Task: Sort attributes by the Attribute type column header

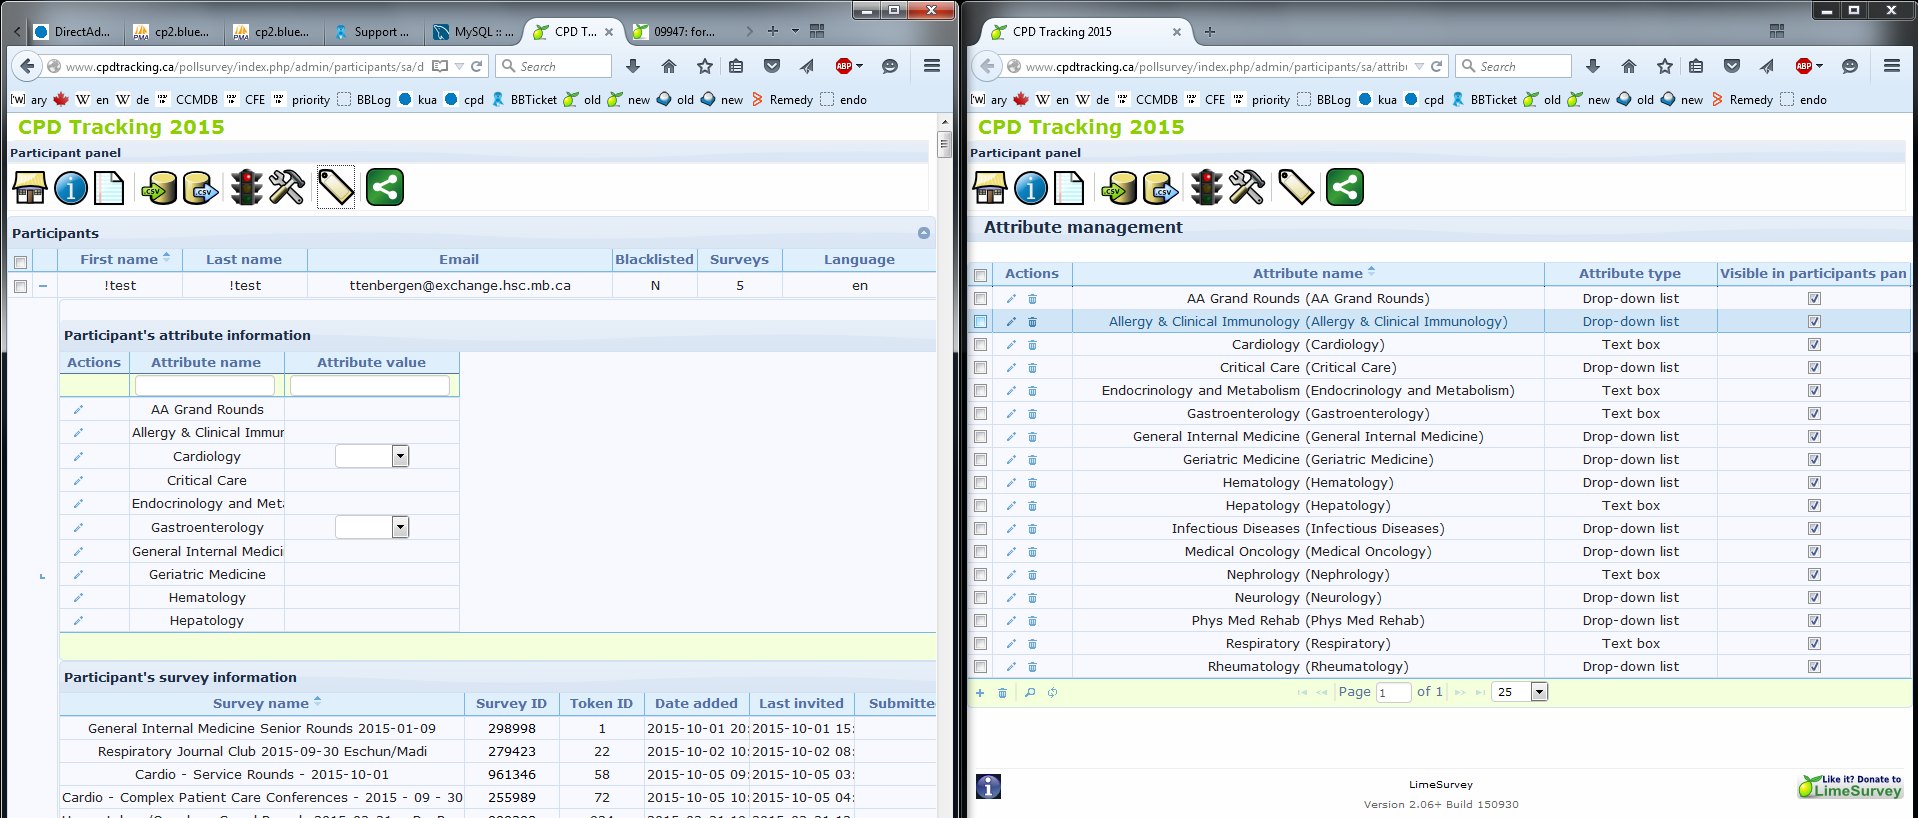Action: pyautogui.click(x=1629, y=274)
